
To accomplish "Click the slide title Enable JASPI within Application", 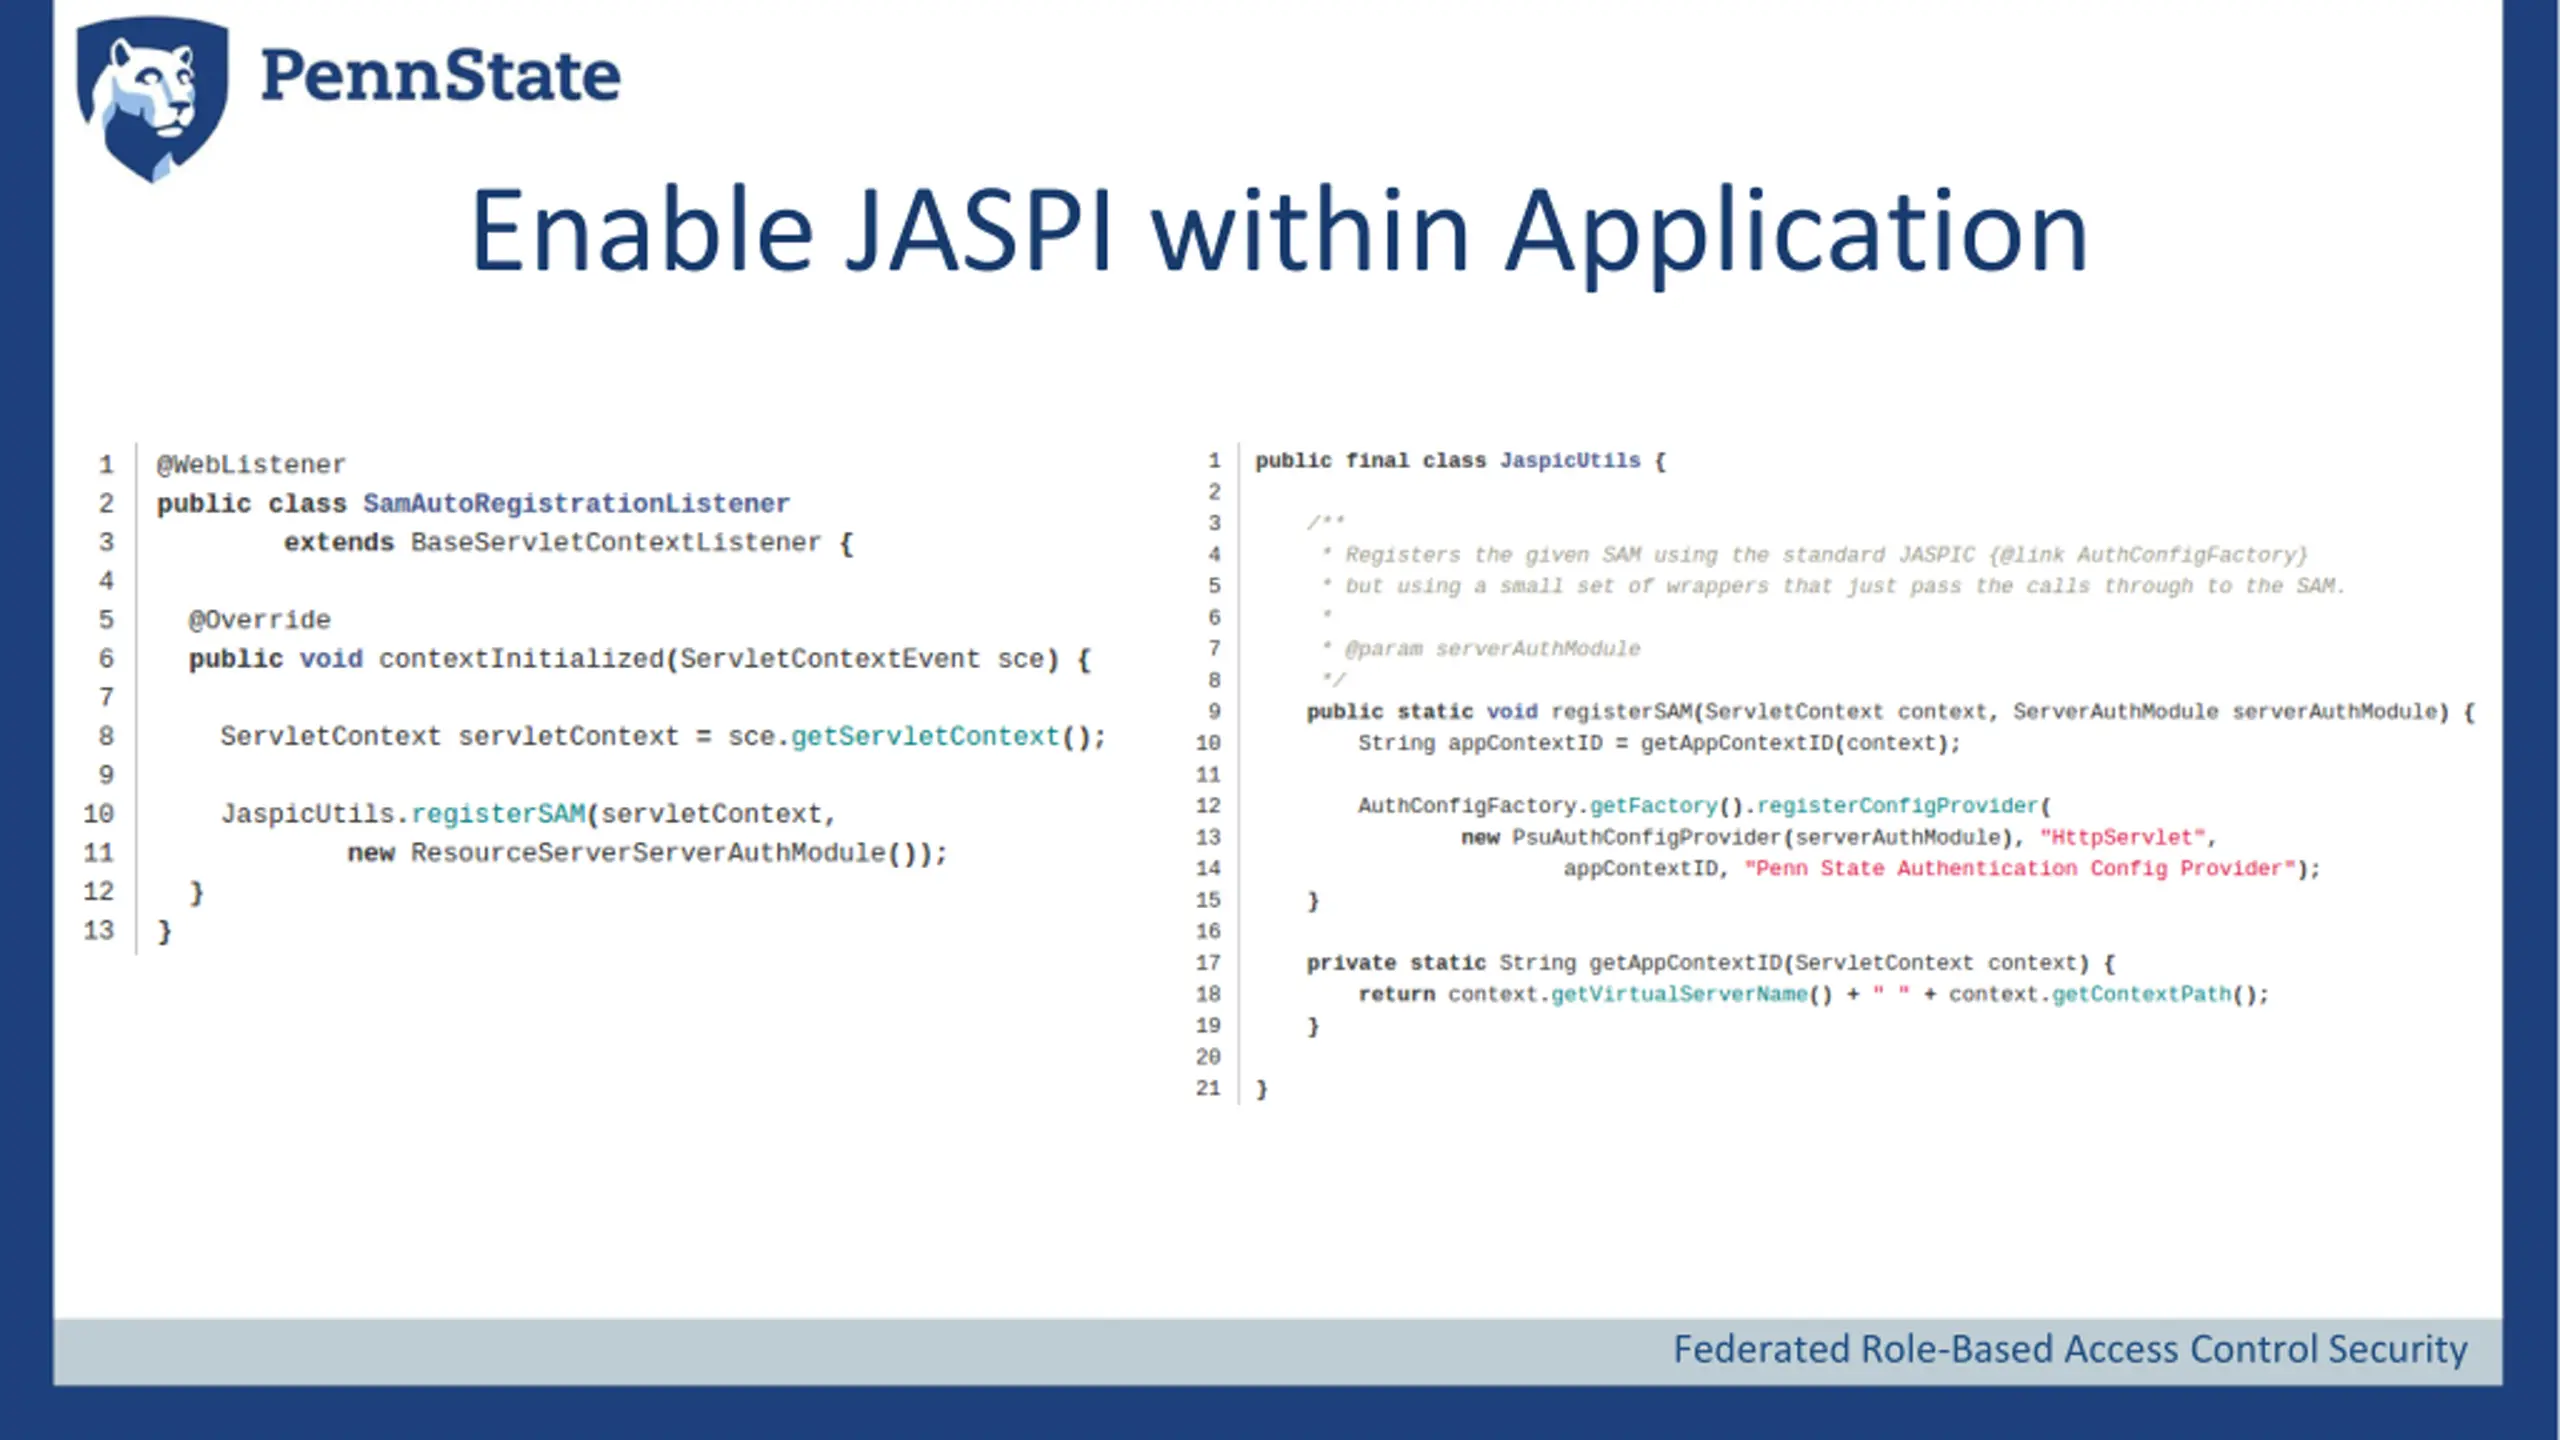I will tap(1279, 232).
